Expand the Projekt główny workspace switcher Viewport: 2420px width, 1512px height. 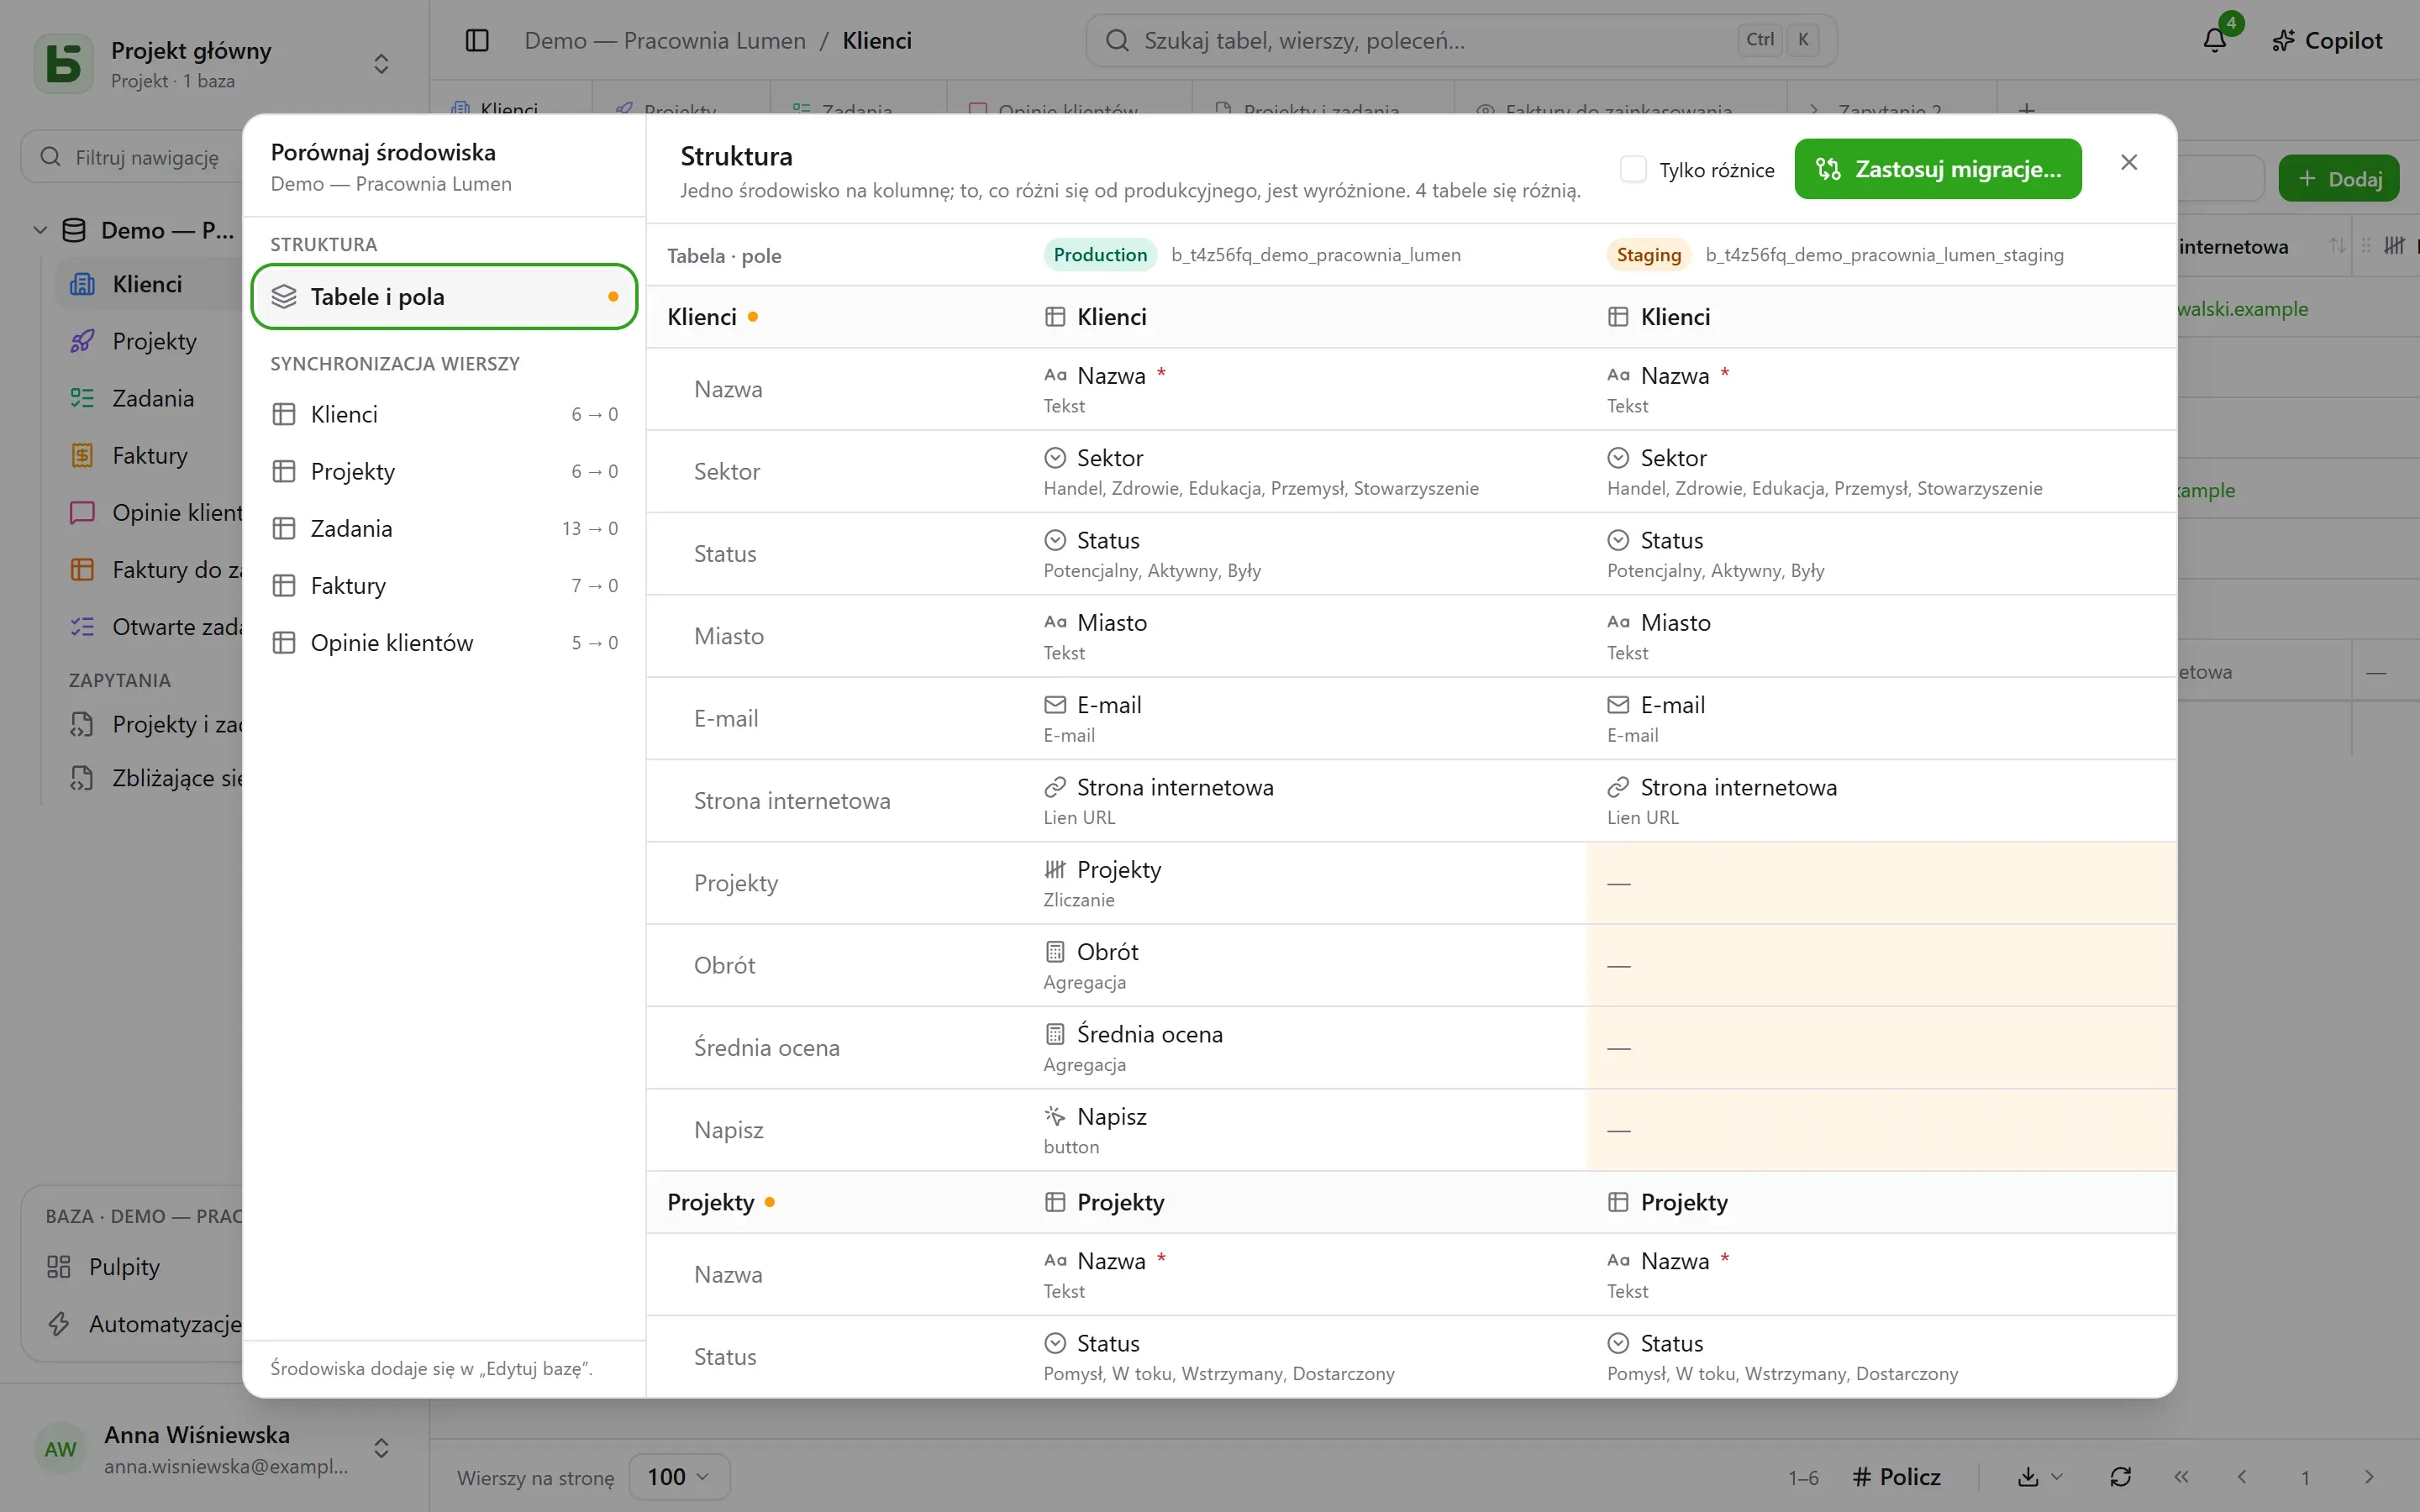pos(381,64)
